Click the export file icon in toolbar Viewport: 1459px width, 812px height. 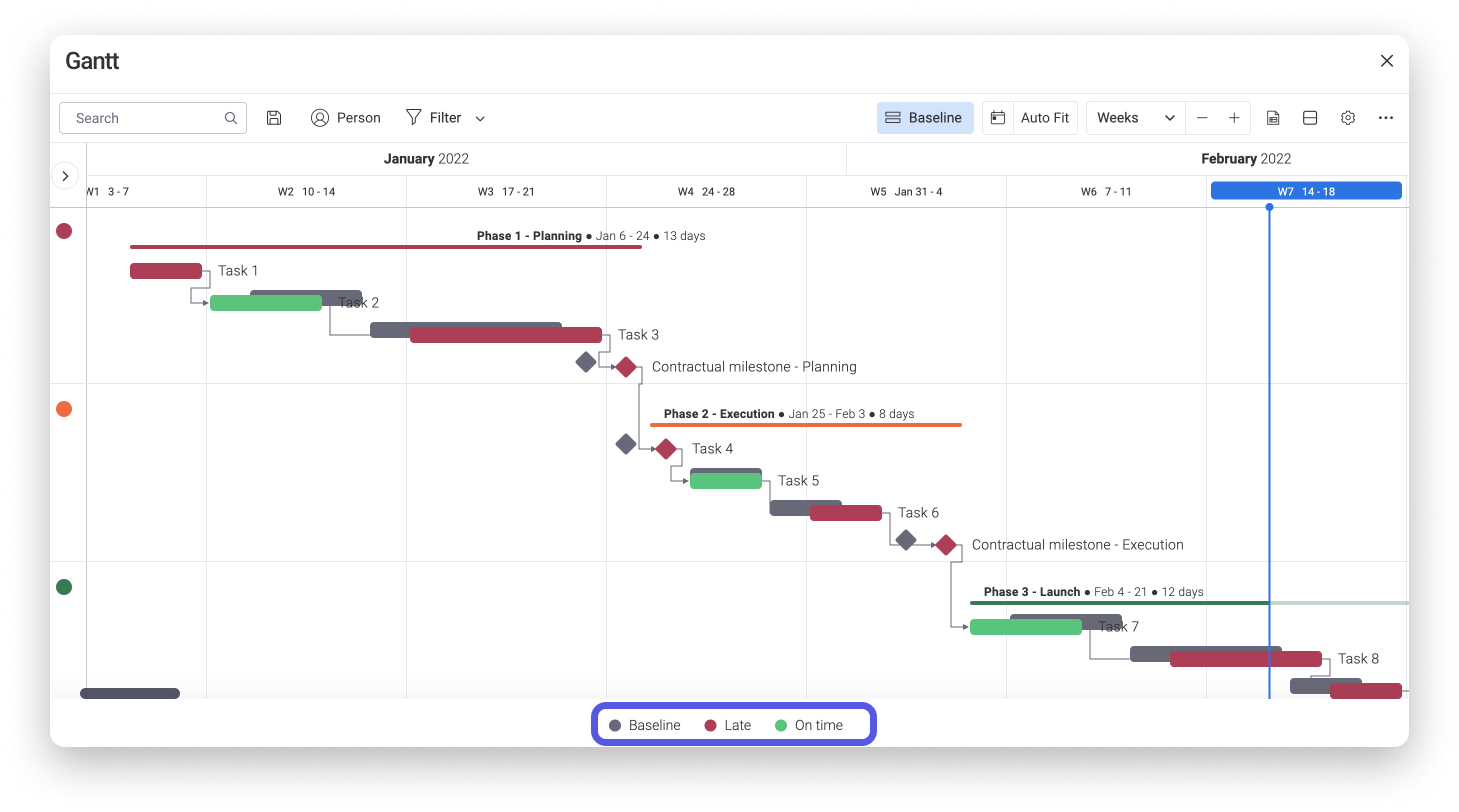coord(1273,118)
